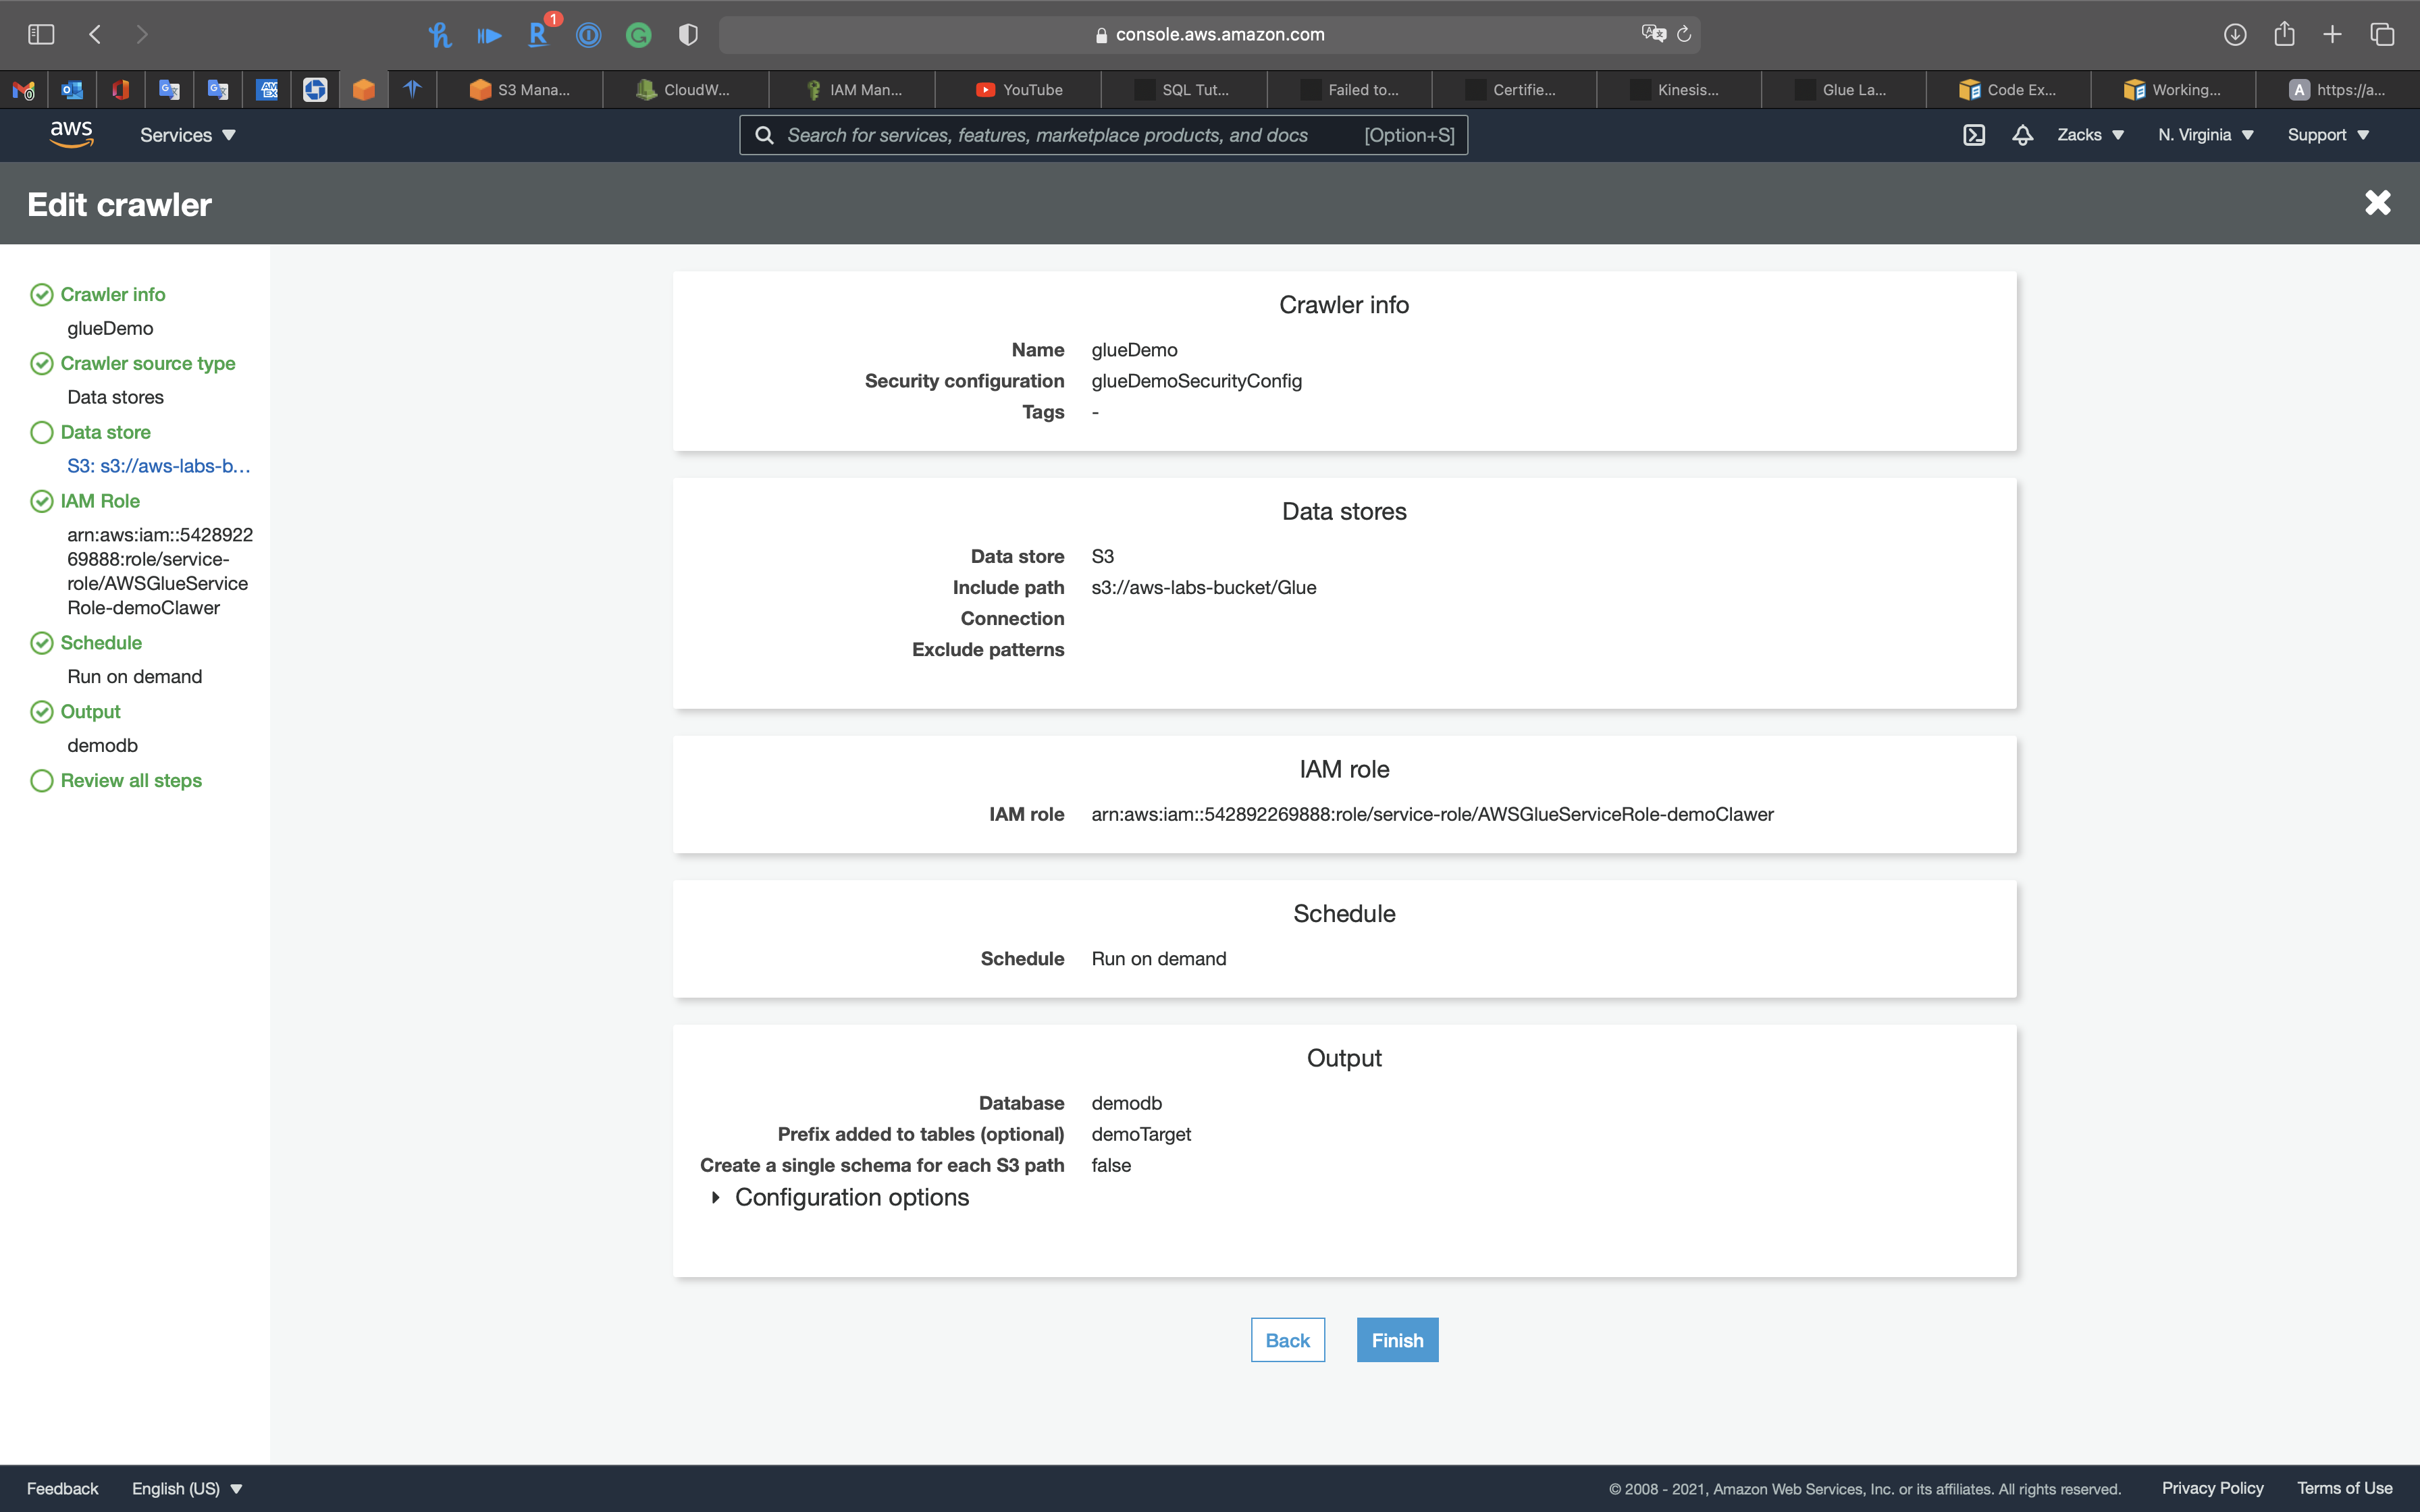Screen dimensions: 2420x1512
Task: Select Review all steps in sidebar
Action: pyautogui.click(x=130, y=780)
